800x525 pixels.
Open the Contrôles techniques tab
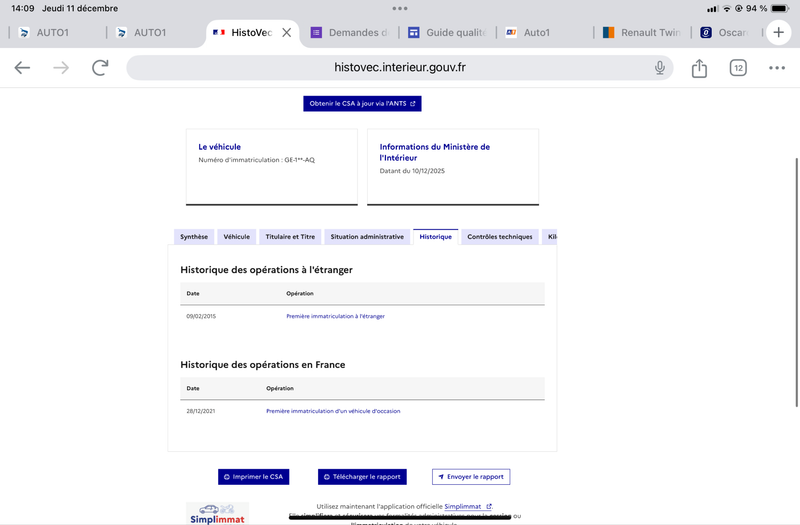(x=499, y=237)
